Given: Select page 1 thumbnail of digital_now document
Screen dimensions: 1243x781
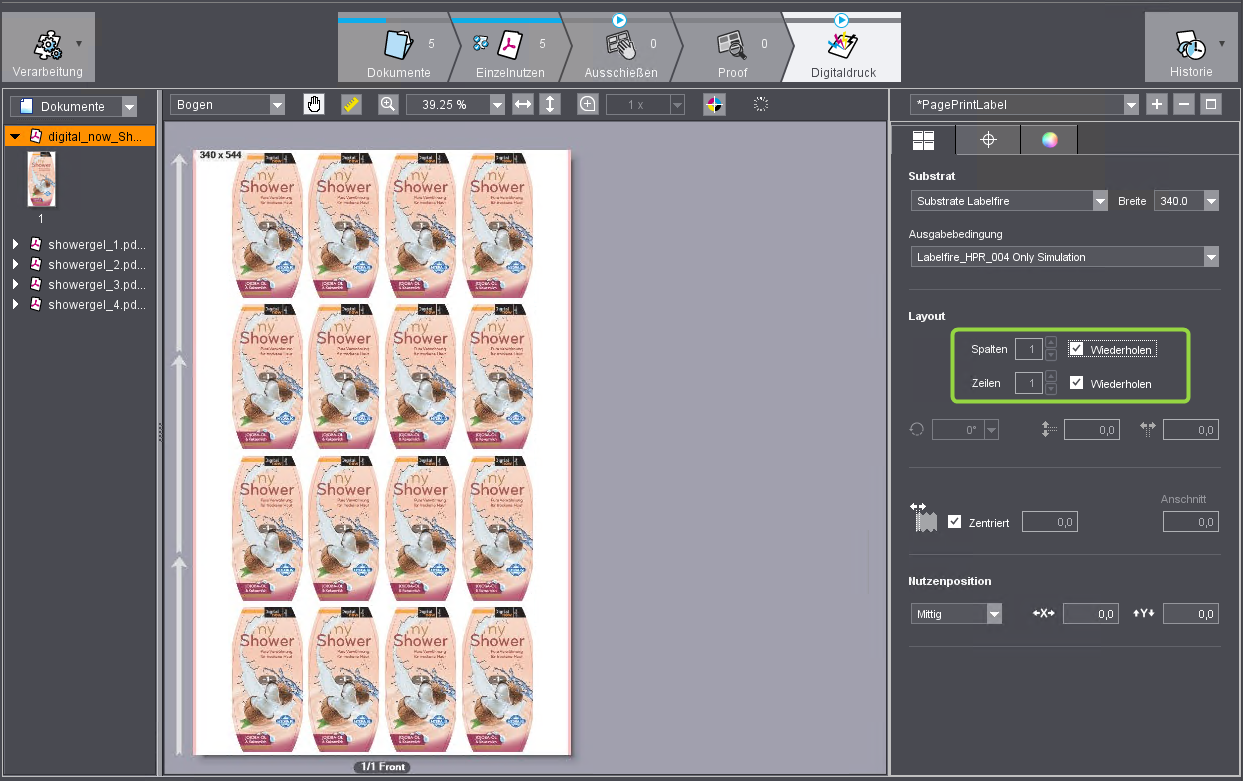Looking at the screenshot, I should coord(41,180).
